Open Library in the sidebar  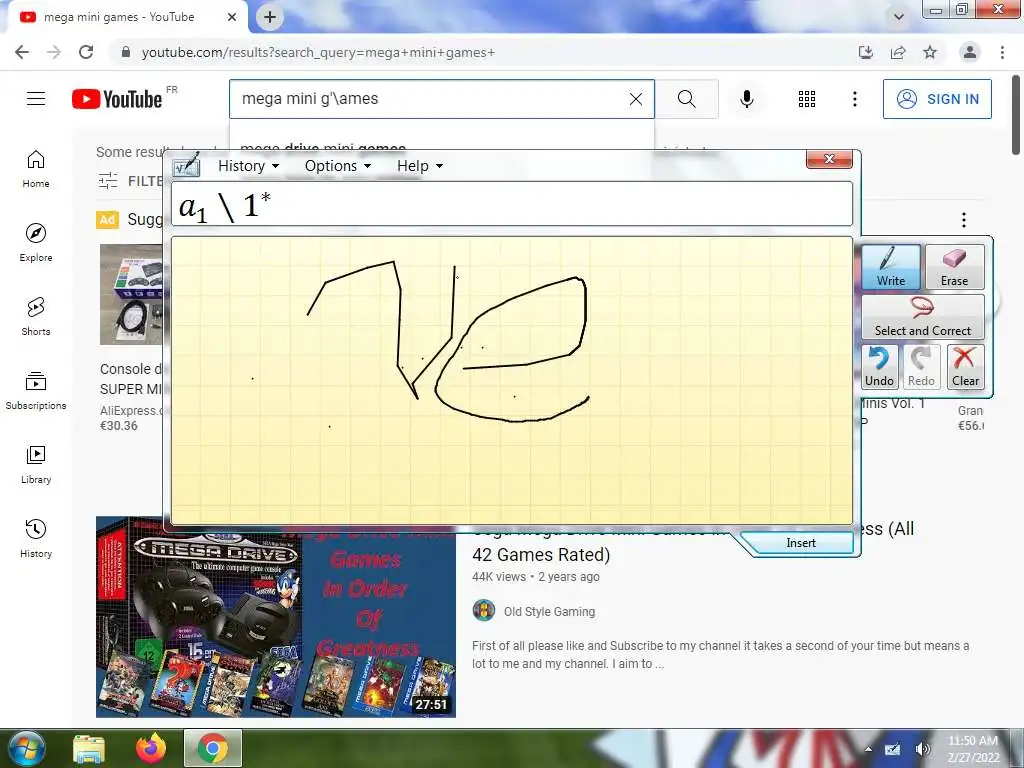click(36, 464)
